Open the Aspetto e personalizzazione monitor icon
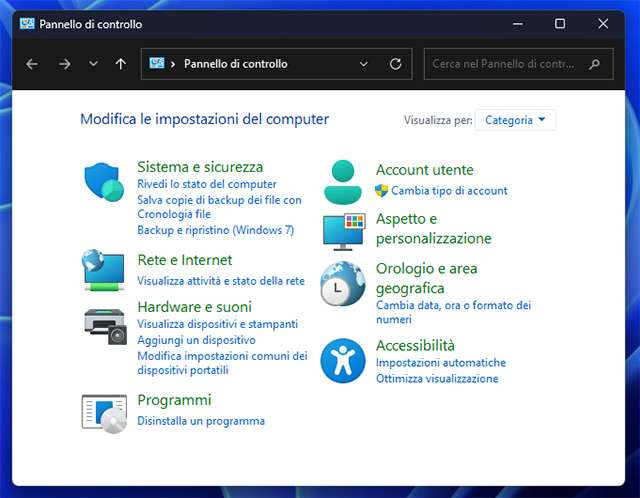Image resolution: width=640 pixels, height=498 pixels. click(x=343, y=231)
